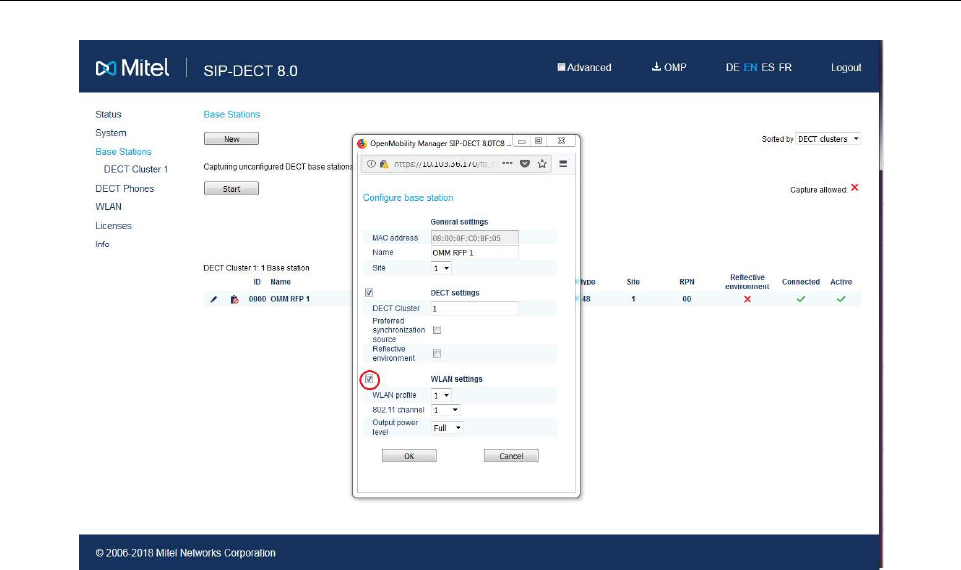
Task: Toggle the Advanced checkbox in header
Action: 561,67
